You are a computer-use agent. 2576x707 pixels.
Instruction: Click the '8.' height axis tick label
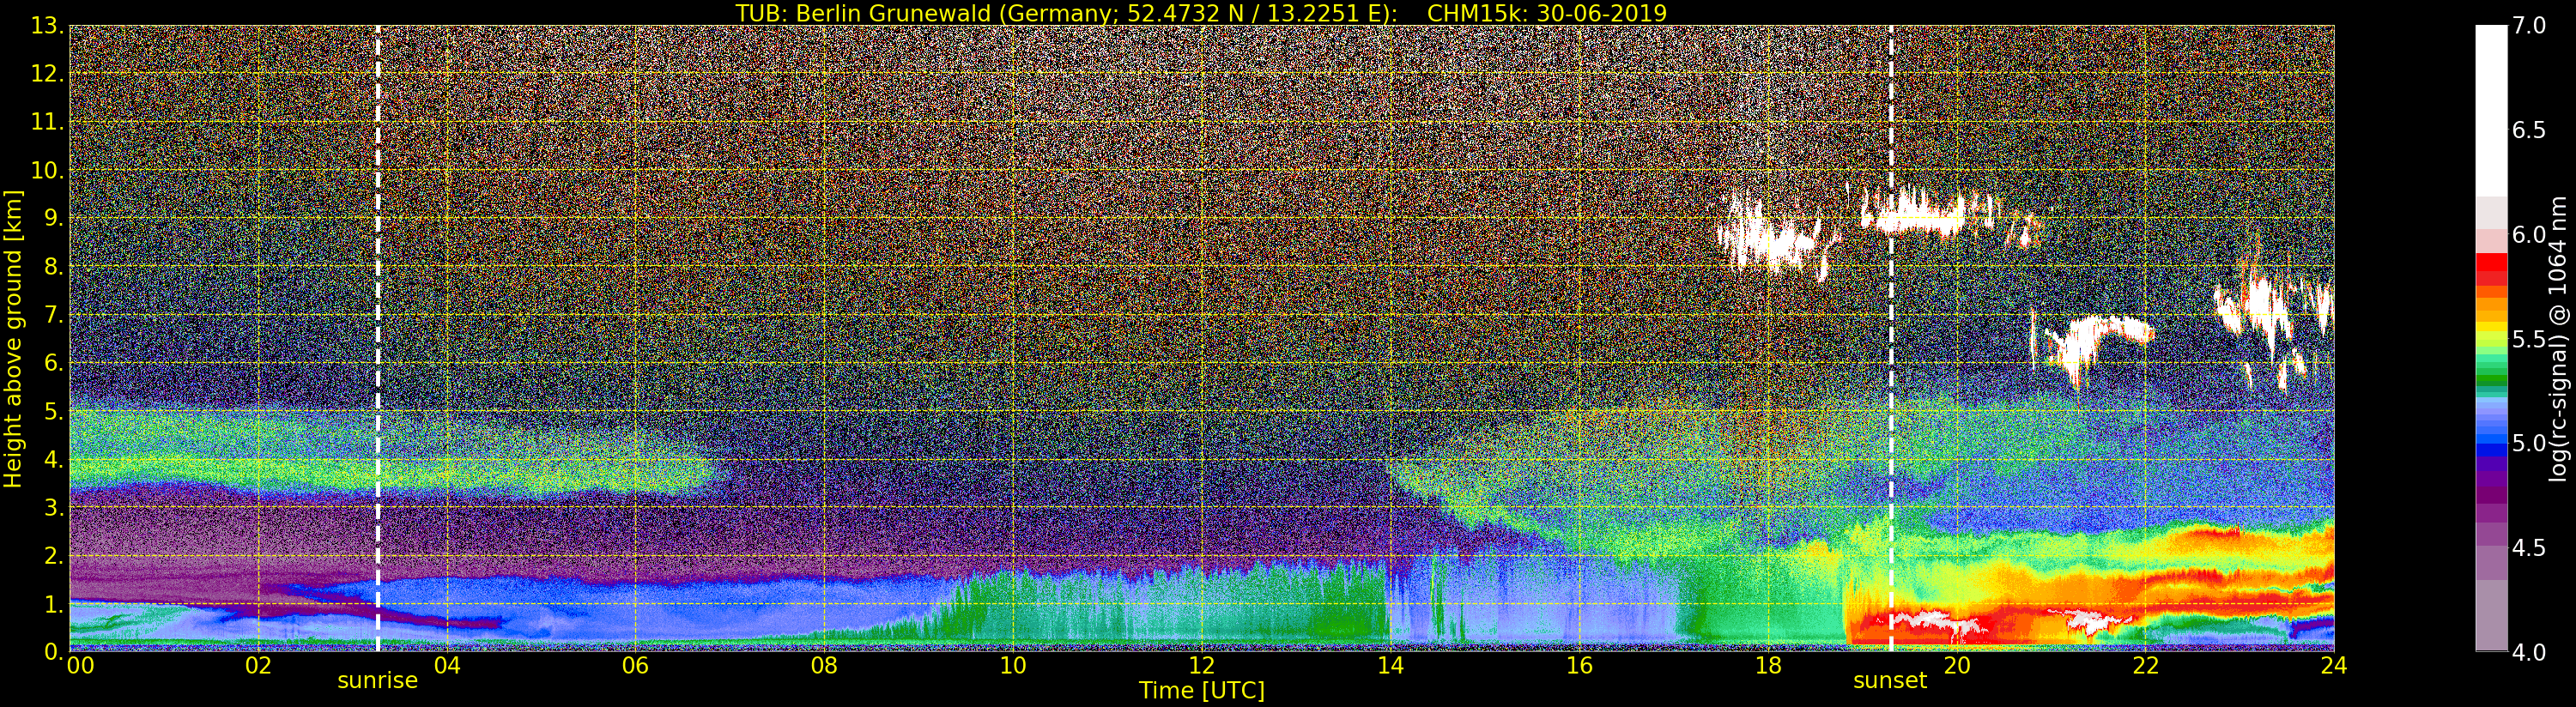point(55,267)
